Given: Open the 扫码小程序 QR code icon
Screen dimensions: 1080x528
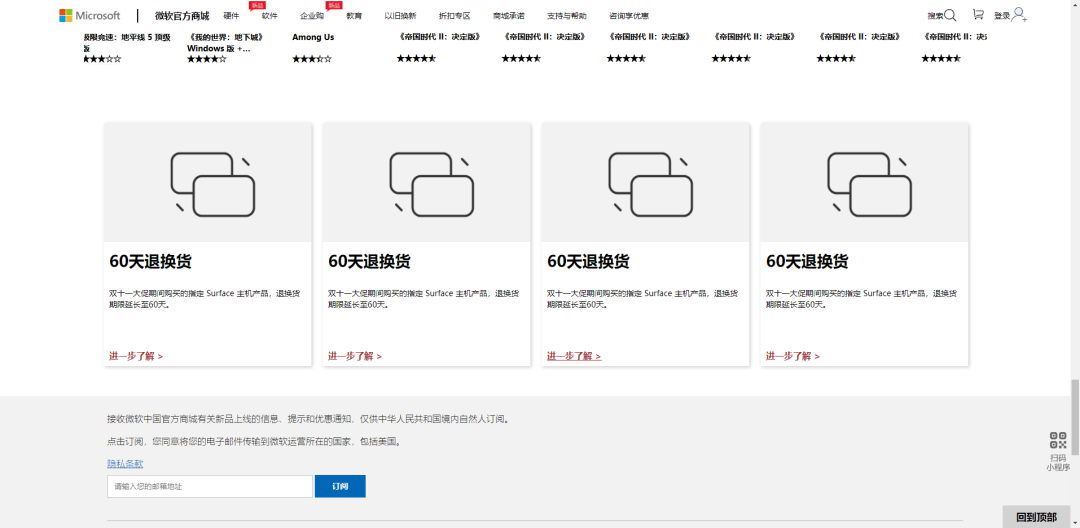Looking at the screenshot, I should click(1058, 440).
